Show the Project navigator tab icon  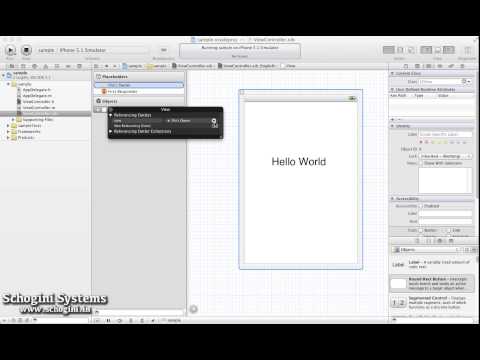12,66
